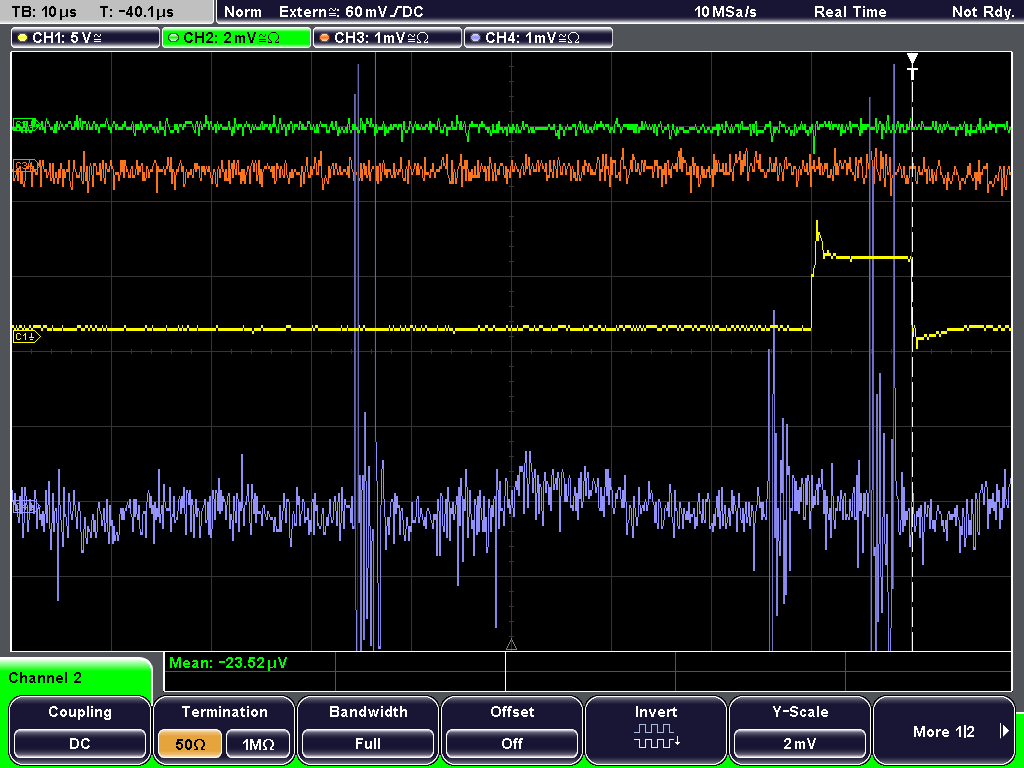Select the CH1: 5 V channel tab

point(86,38)
